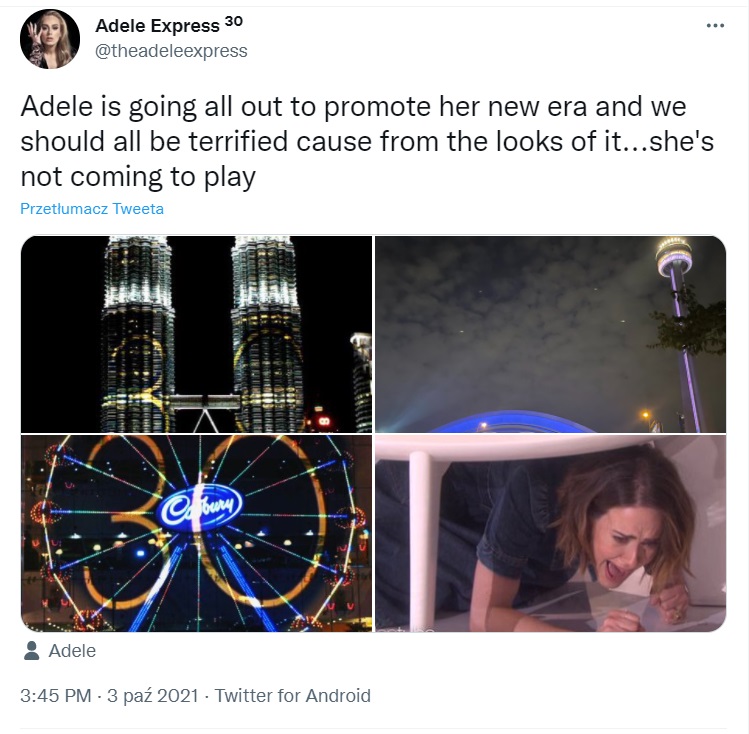The image size is (749, 734).
Task: Click the superscript 30 beside the display name
Action: pos(234,21)
